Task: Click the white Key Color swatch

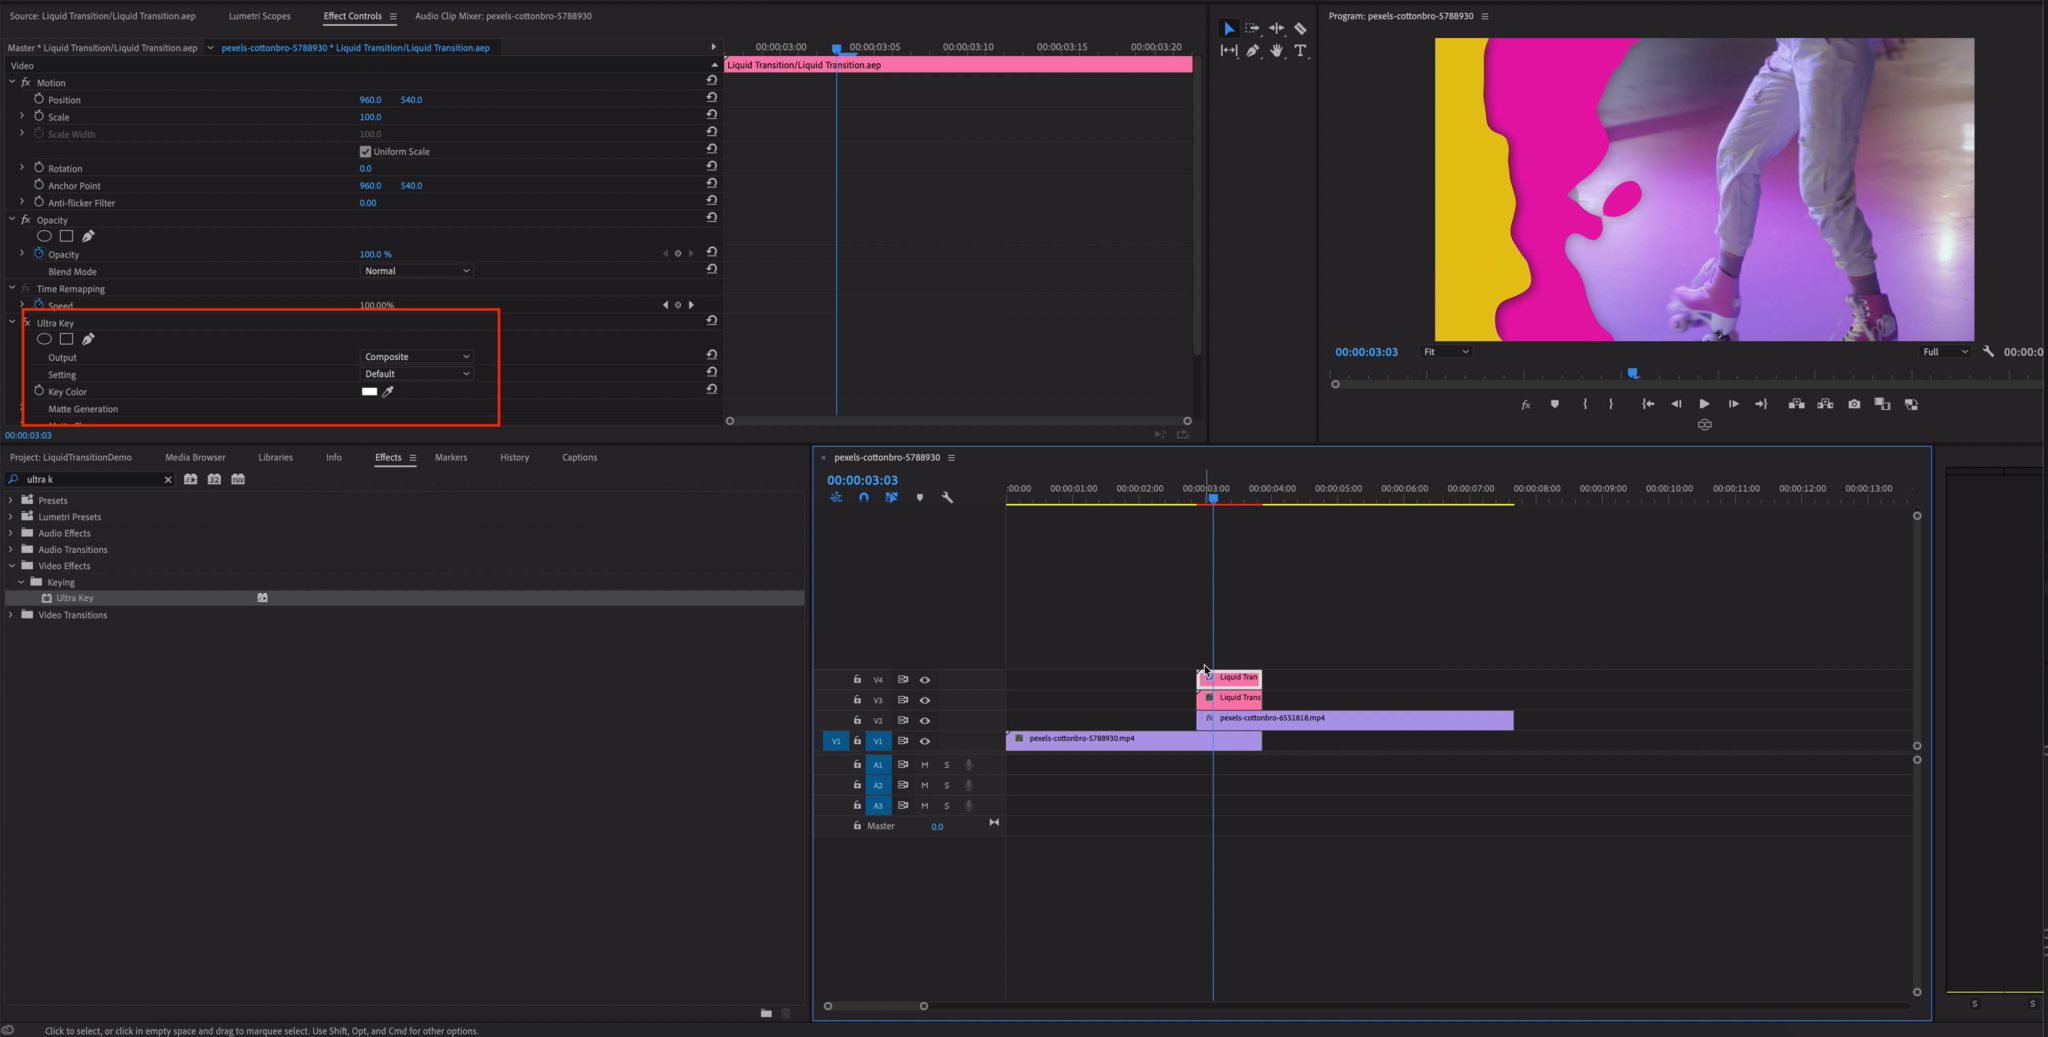Action: (369, 392)
